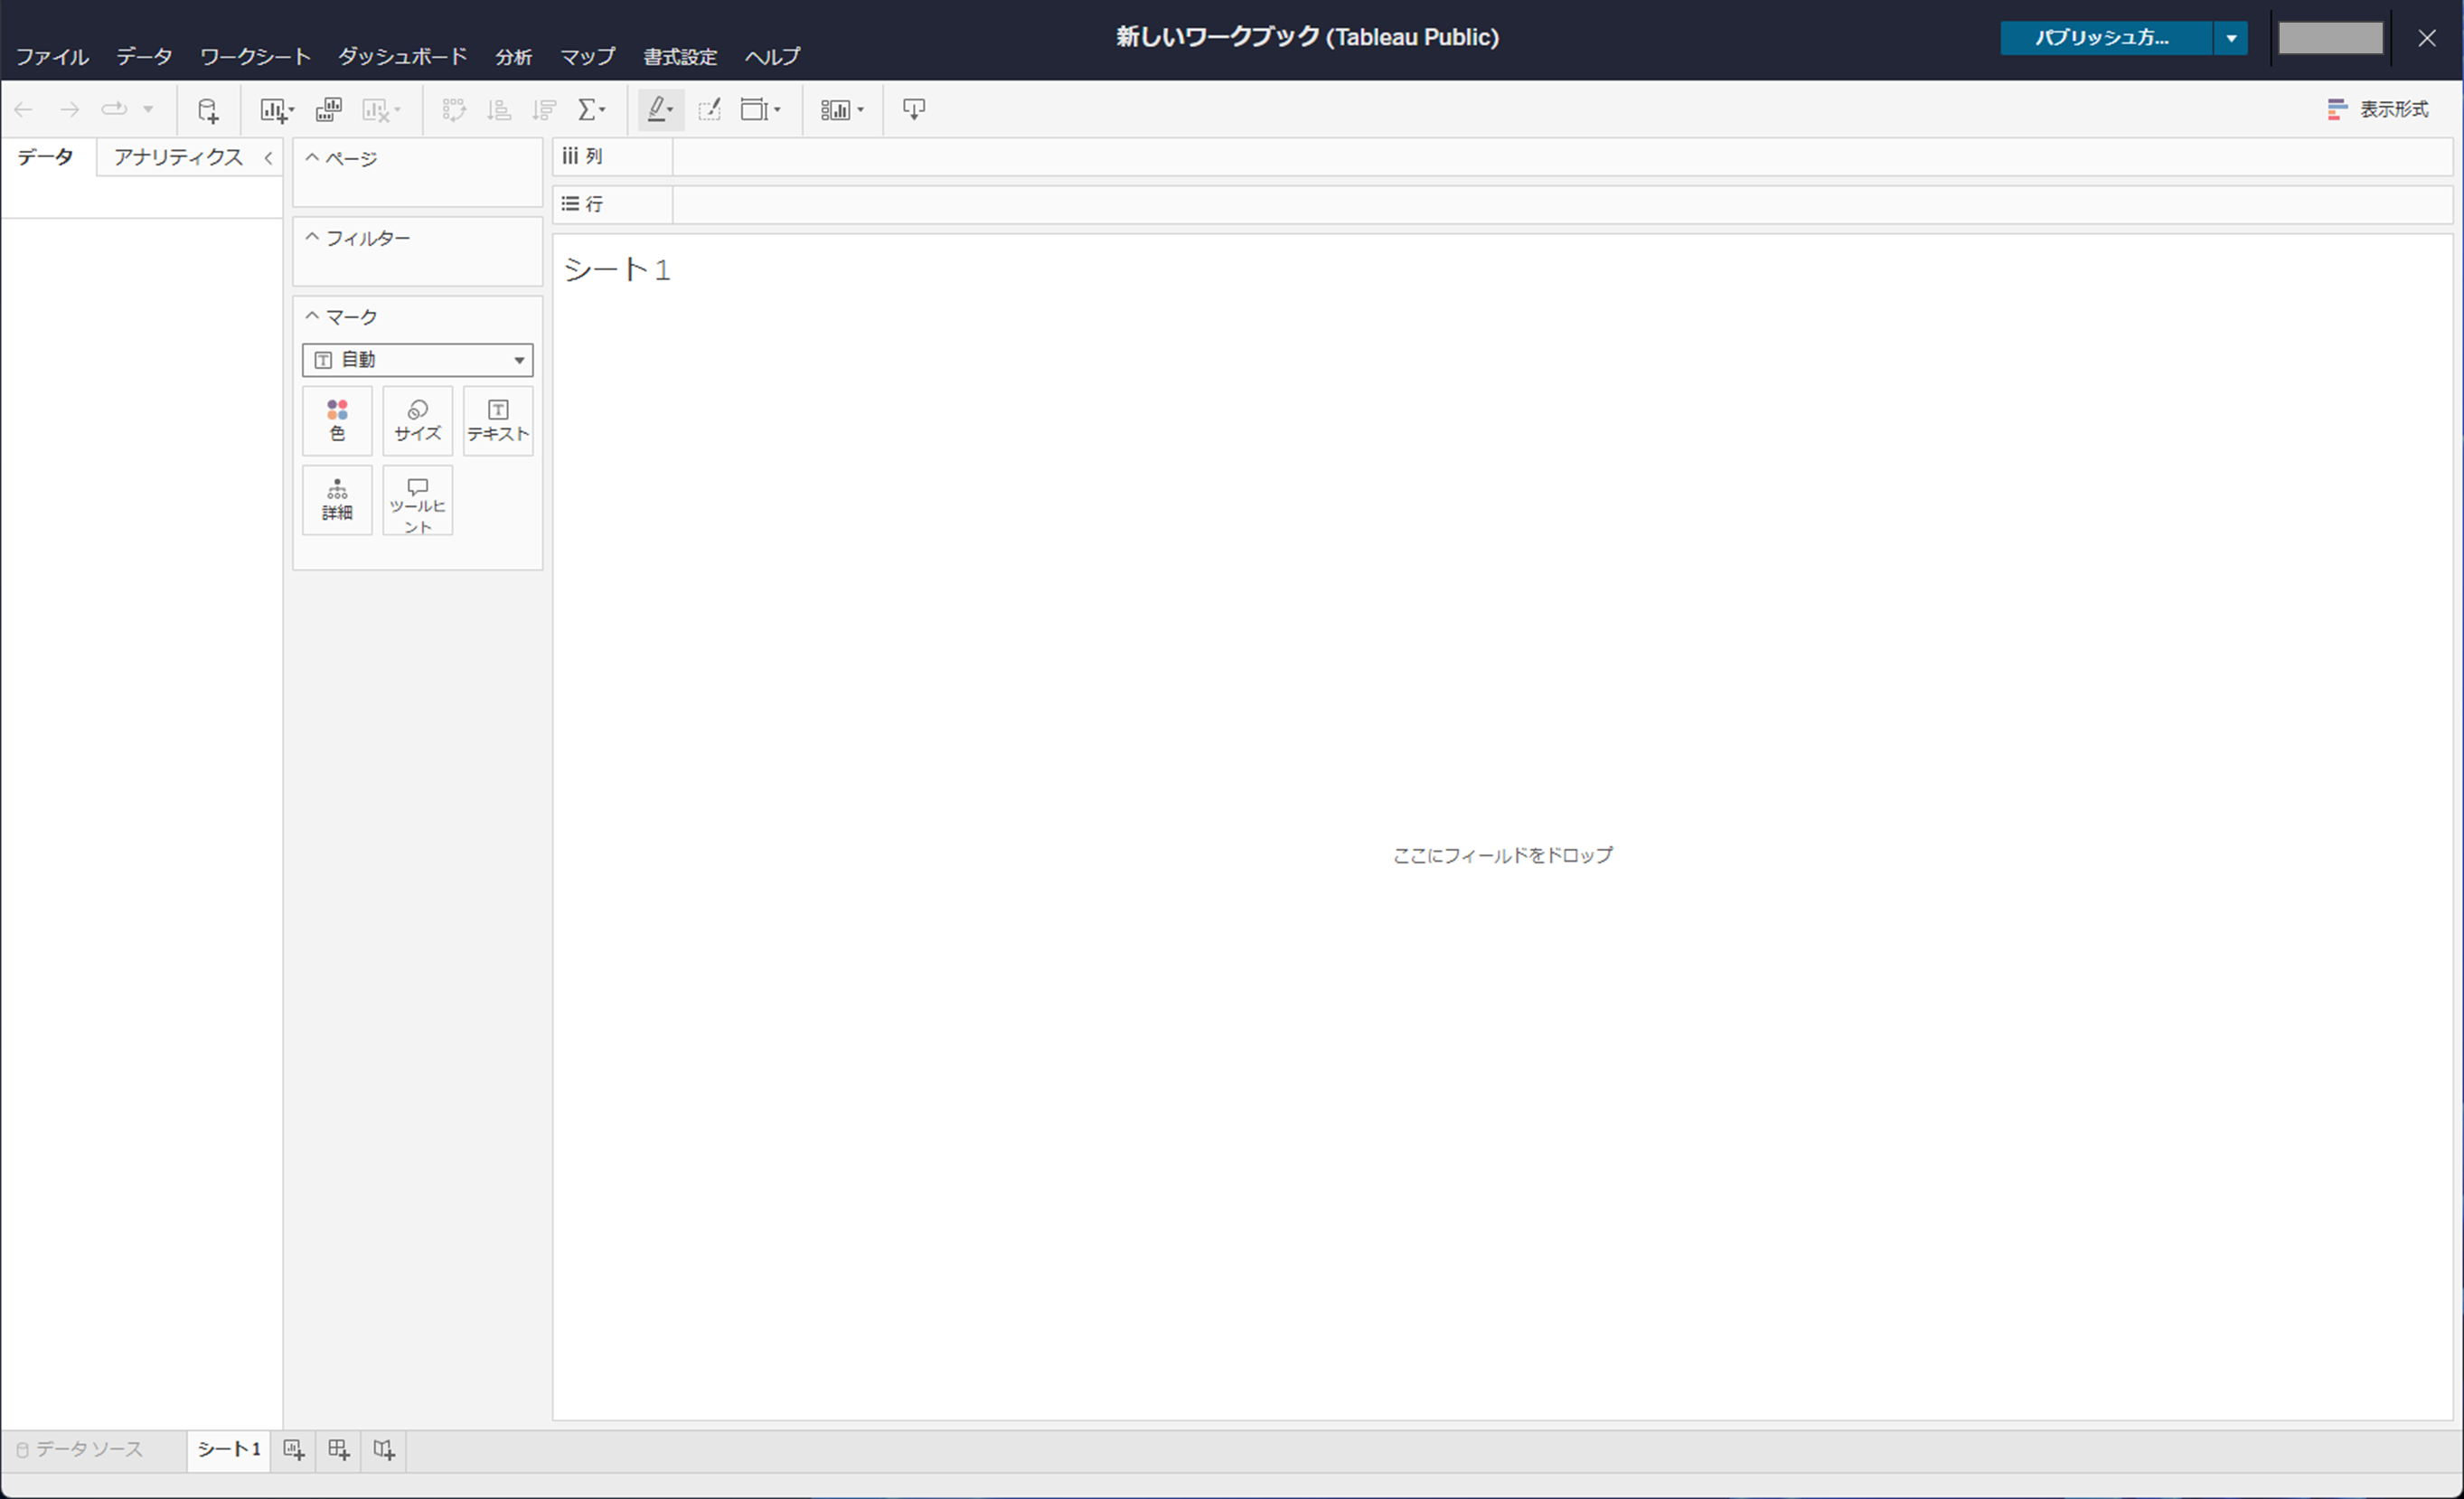Add a new dashboard from bottom tabs
Image resolution: width=2464 pixels, height=1499 pixels.
coord(339,1449)
